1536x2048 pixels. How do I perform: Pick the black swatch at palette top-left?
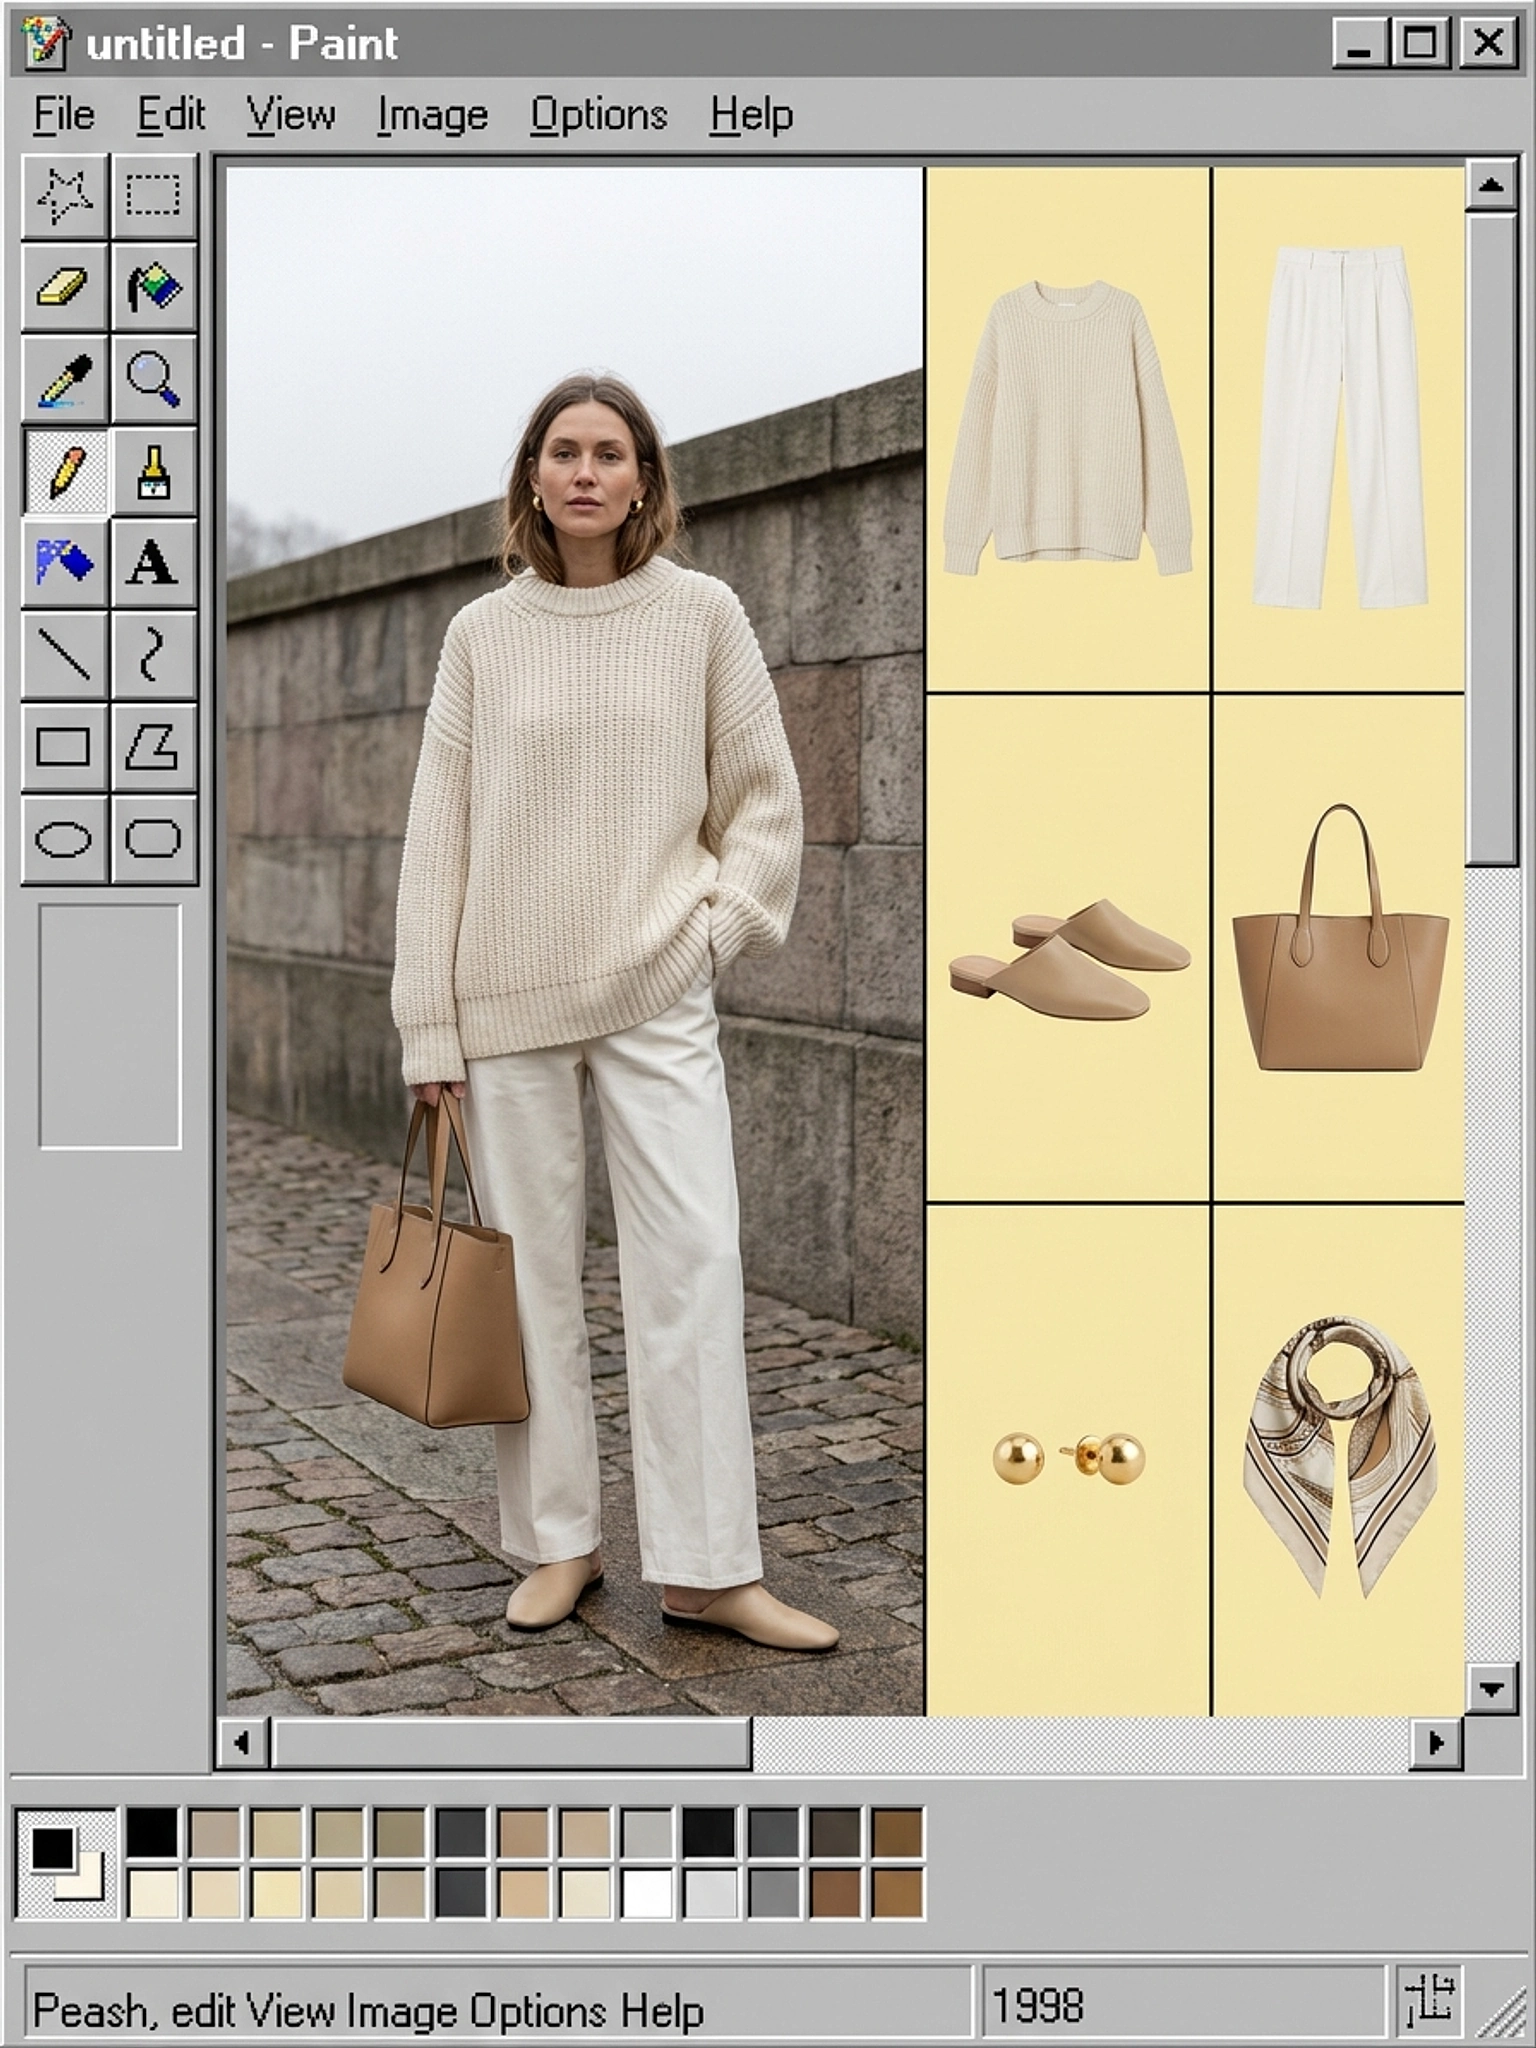(152, 1832)
